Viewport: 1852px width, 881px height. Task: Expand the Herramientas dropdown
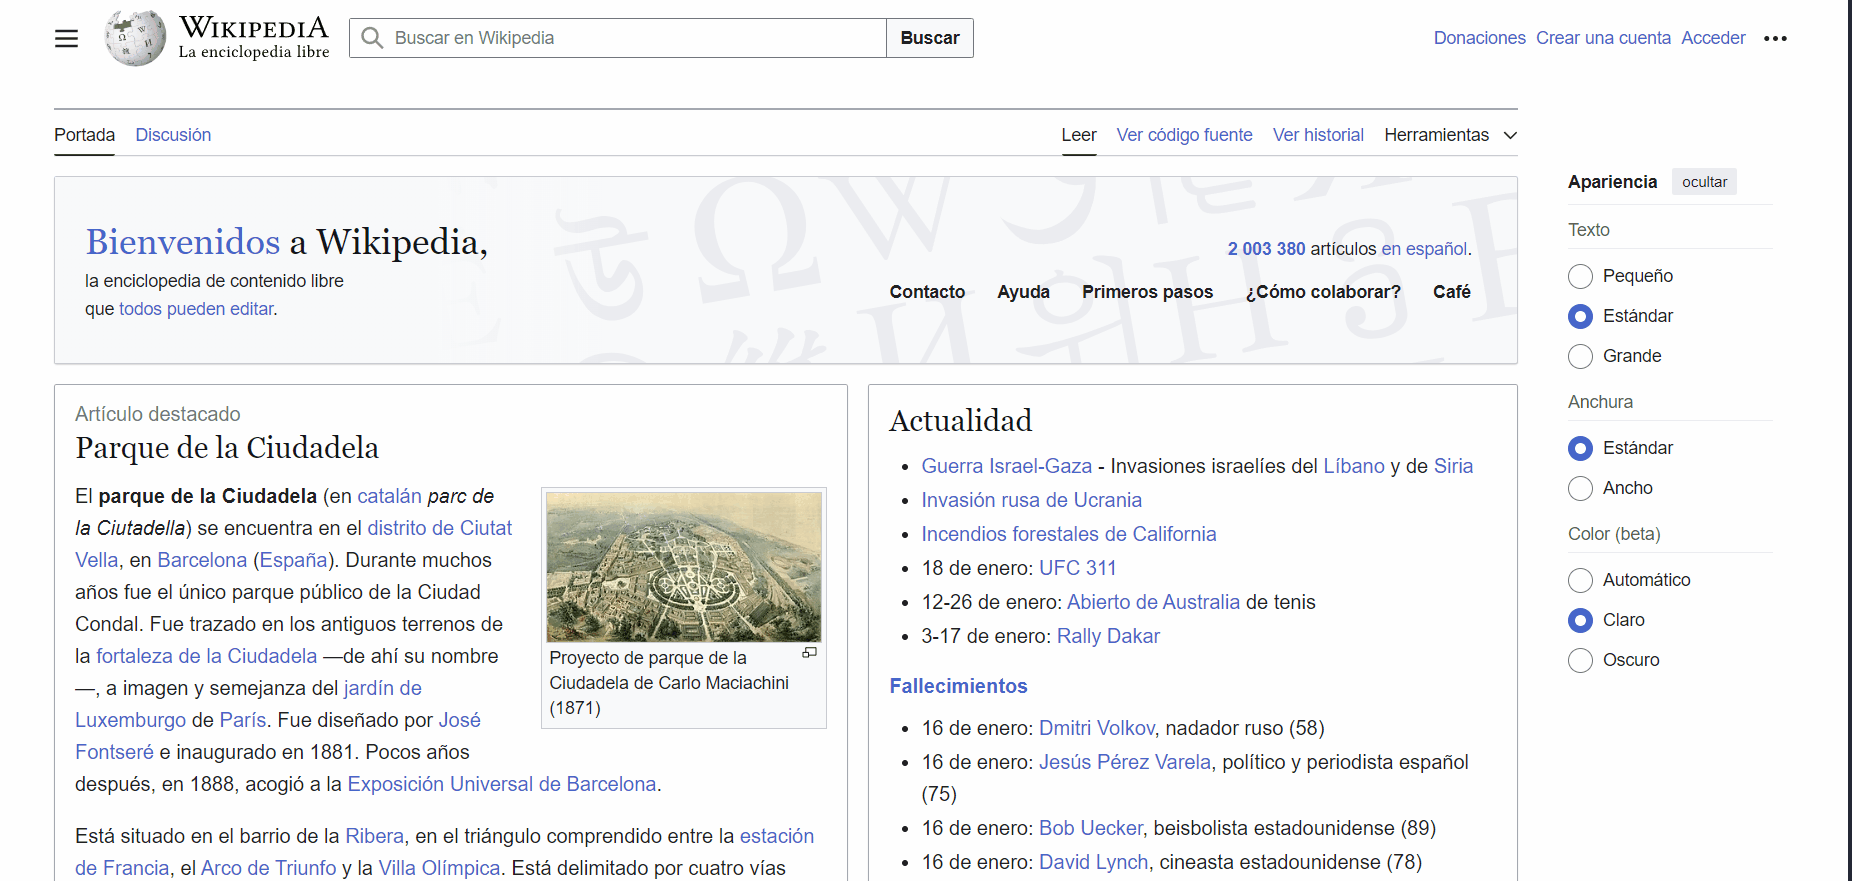coord(1450,135)
